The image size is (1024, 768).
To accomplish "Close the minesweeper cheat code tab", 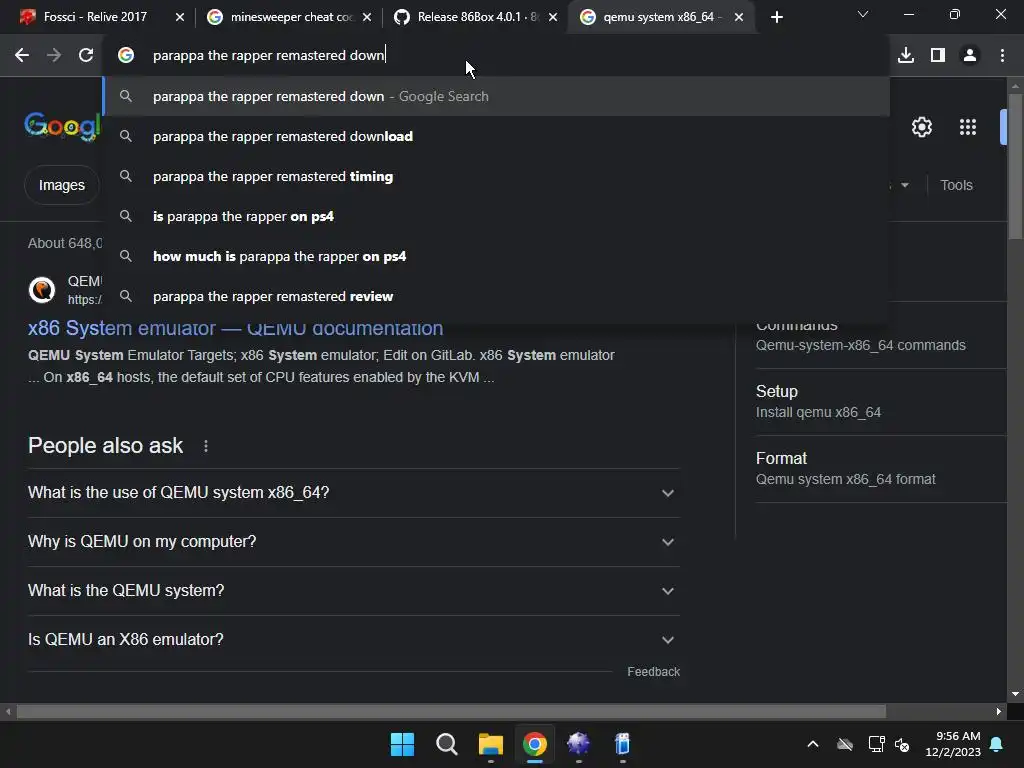I will 367,18.
